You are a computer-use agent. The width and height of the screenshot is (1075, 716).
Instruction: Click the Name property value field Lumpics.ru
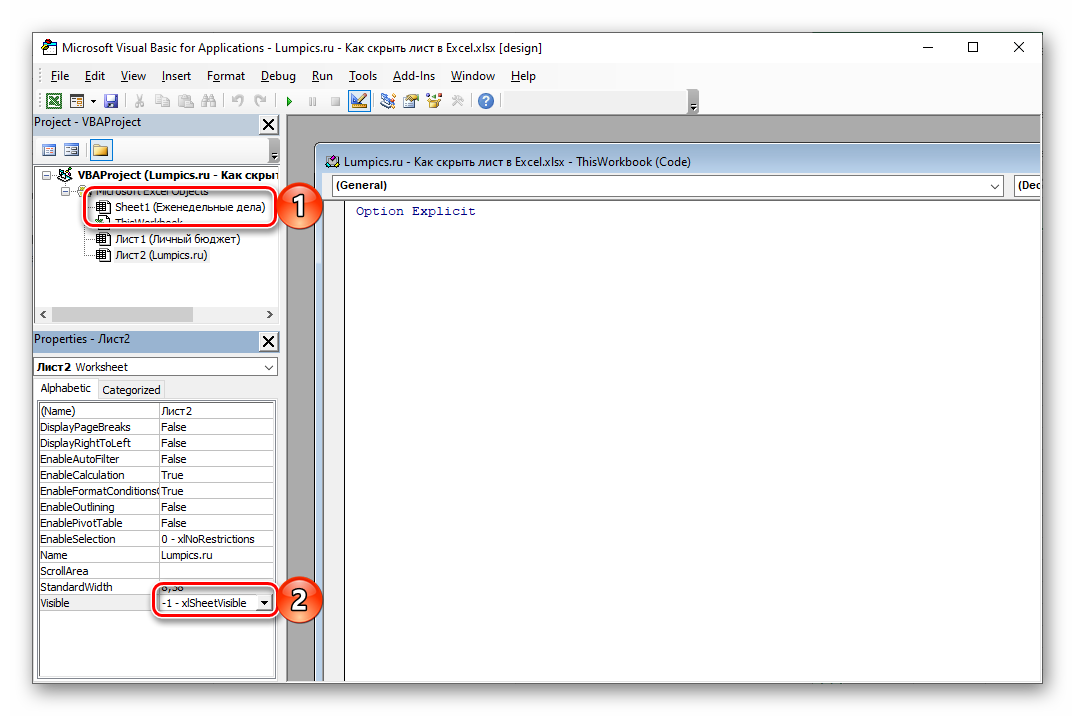tap(215, 555)
